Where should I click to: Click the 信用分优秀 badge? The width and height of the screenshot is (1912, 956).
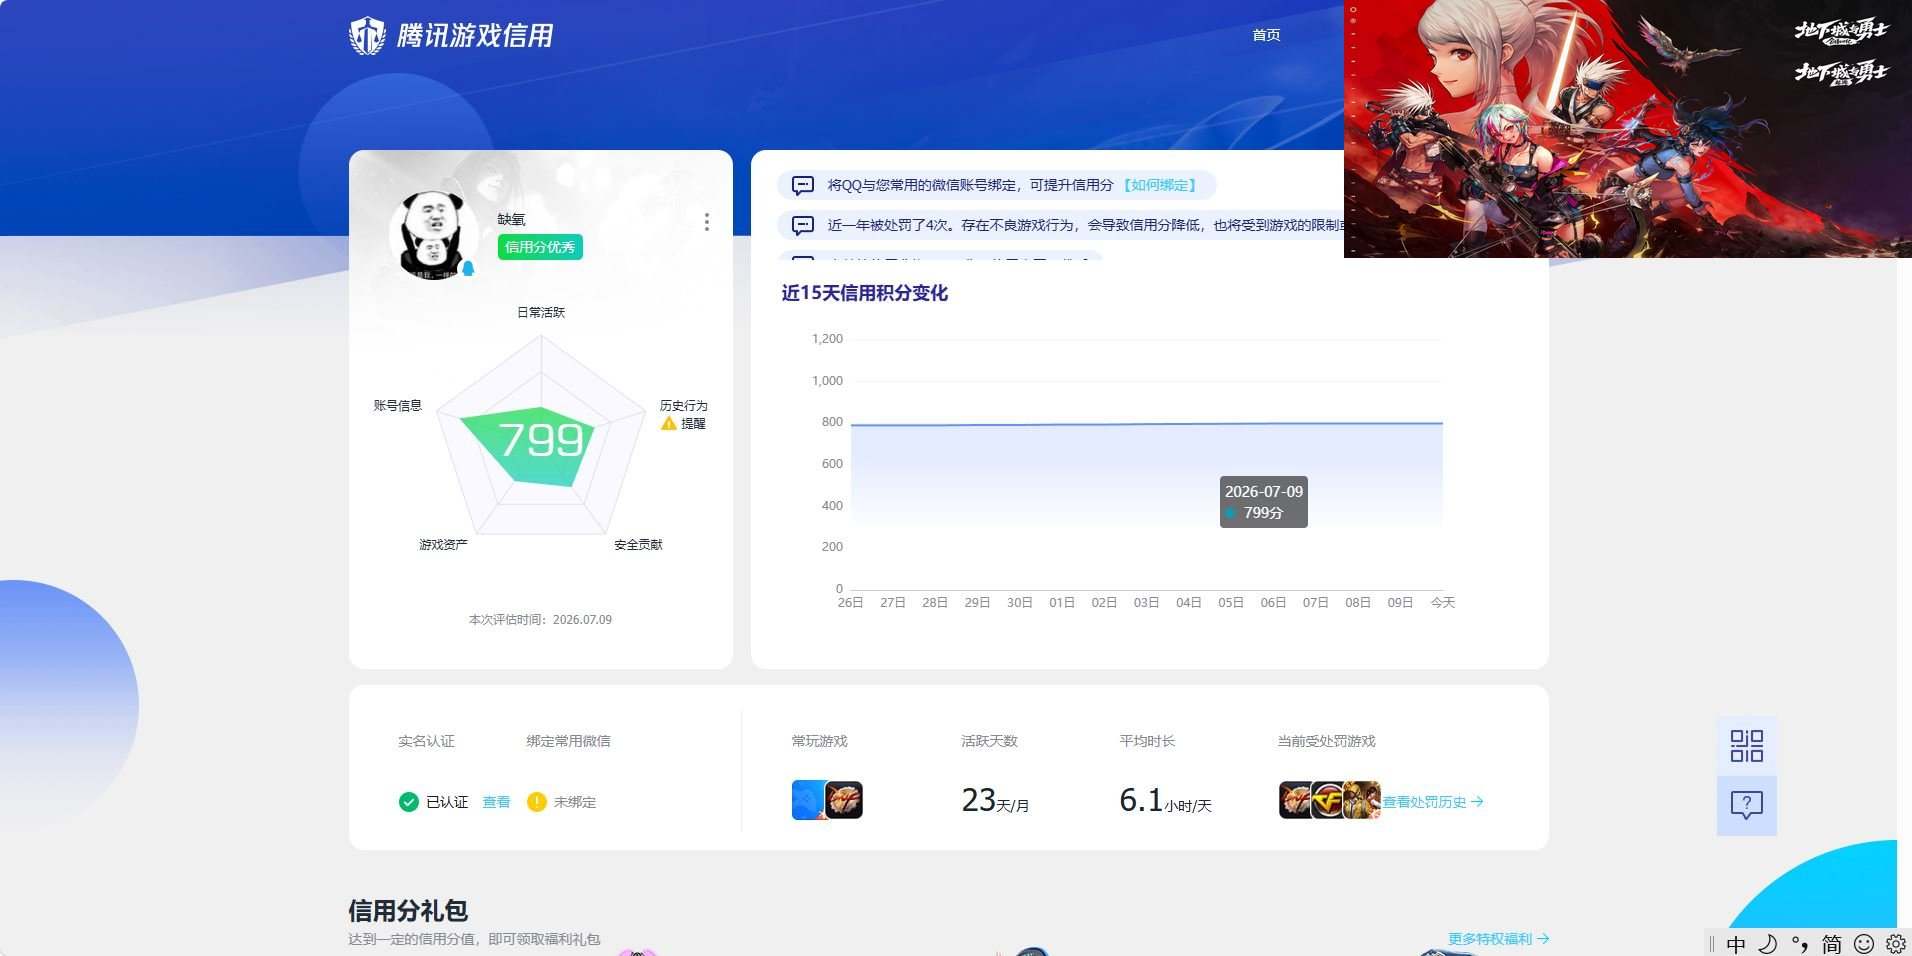540,247
